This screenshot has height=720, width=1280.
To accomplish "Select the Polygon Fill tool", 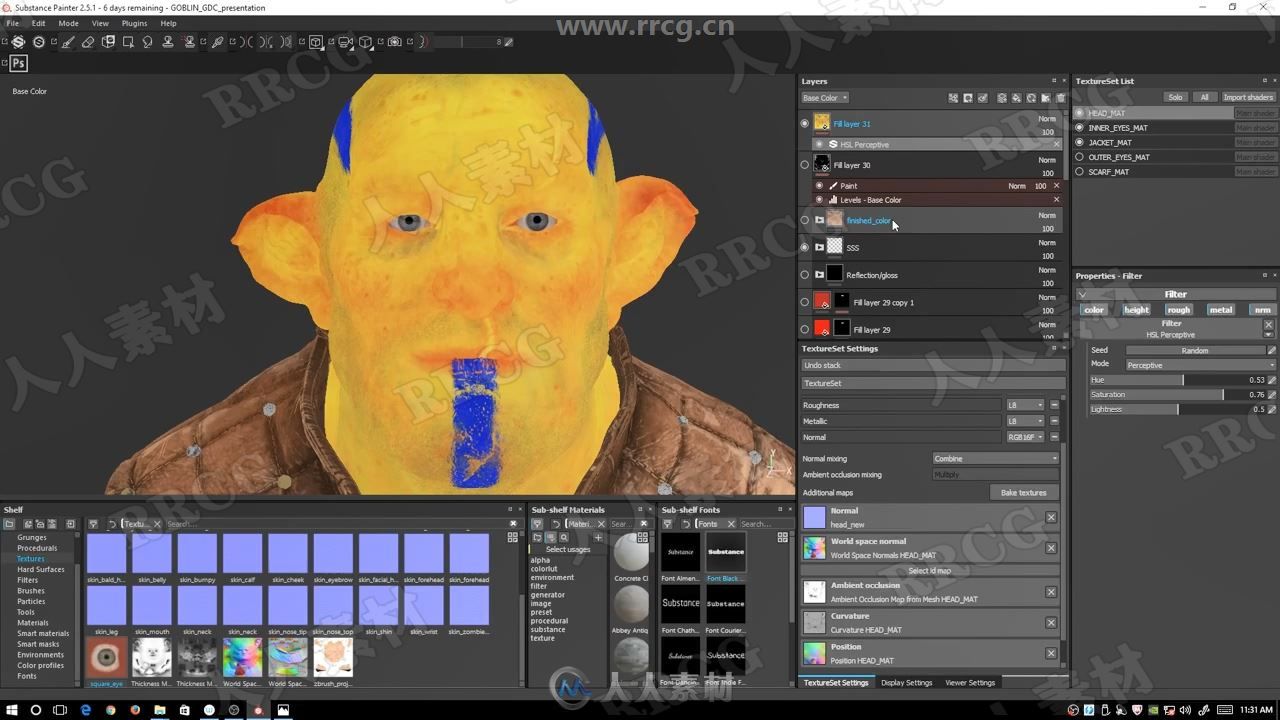I will [x=128, y=42].
